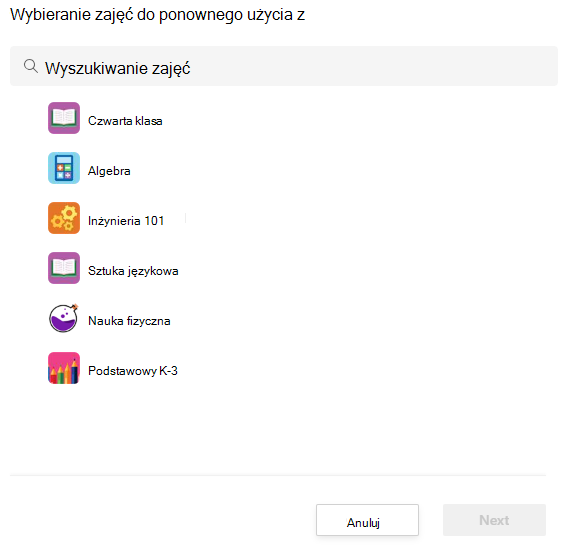
Task: Choose the Inżynieria 101 gears icon
Action: pyautogui.click(x=64, y=218)
